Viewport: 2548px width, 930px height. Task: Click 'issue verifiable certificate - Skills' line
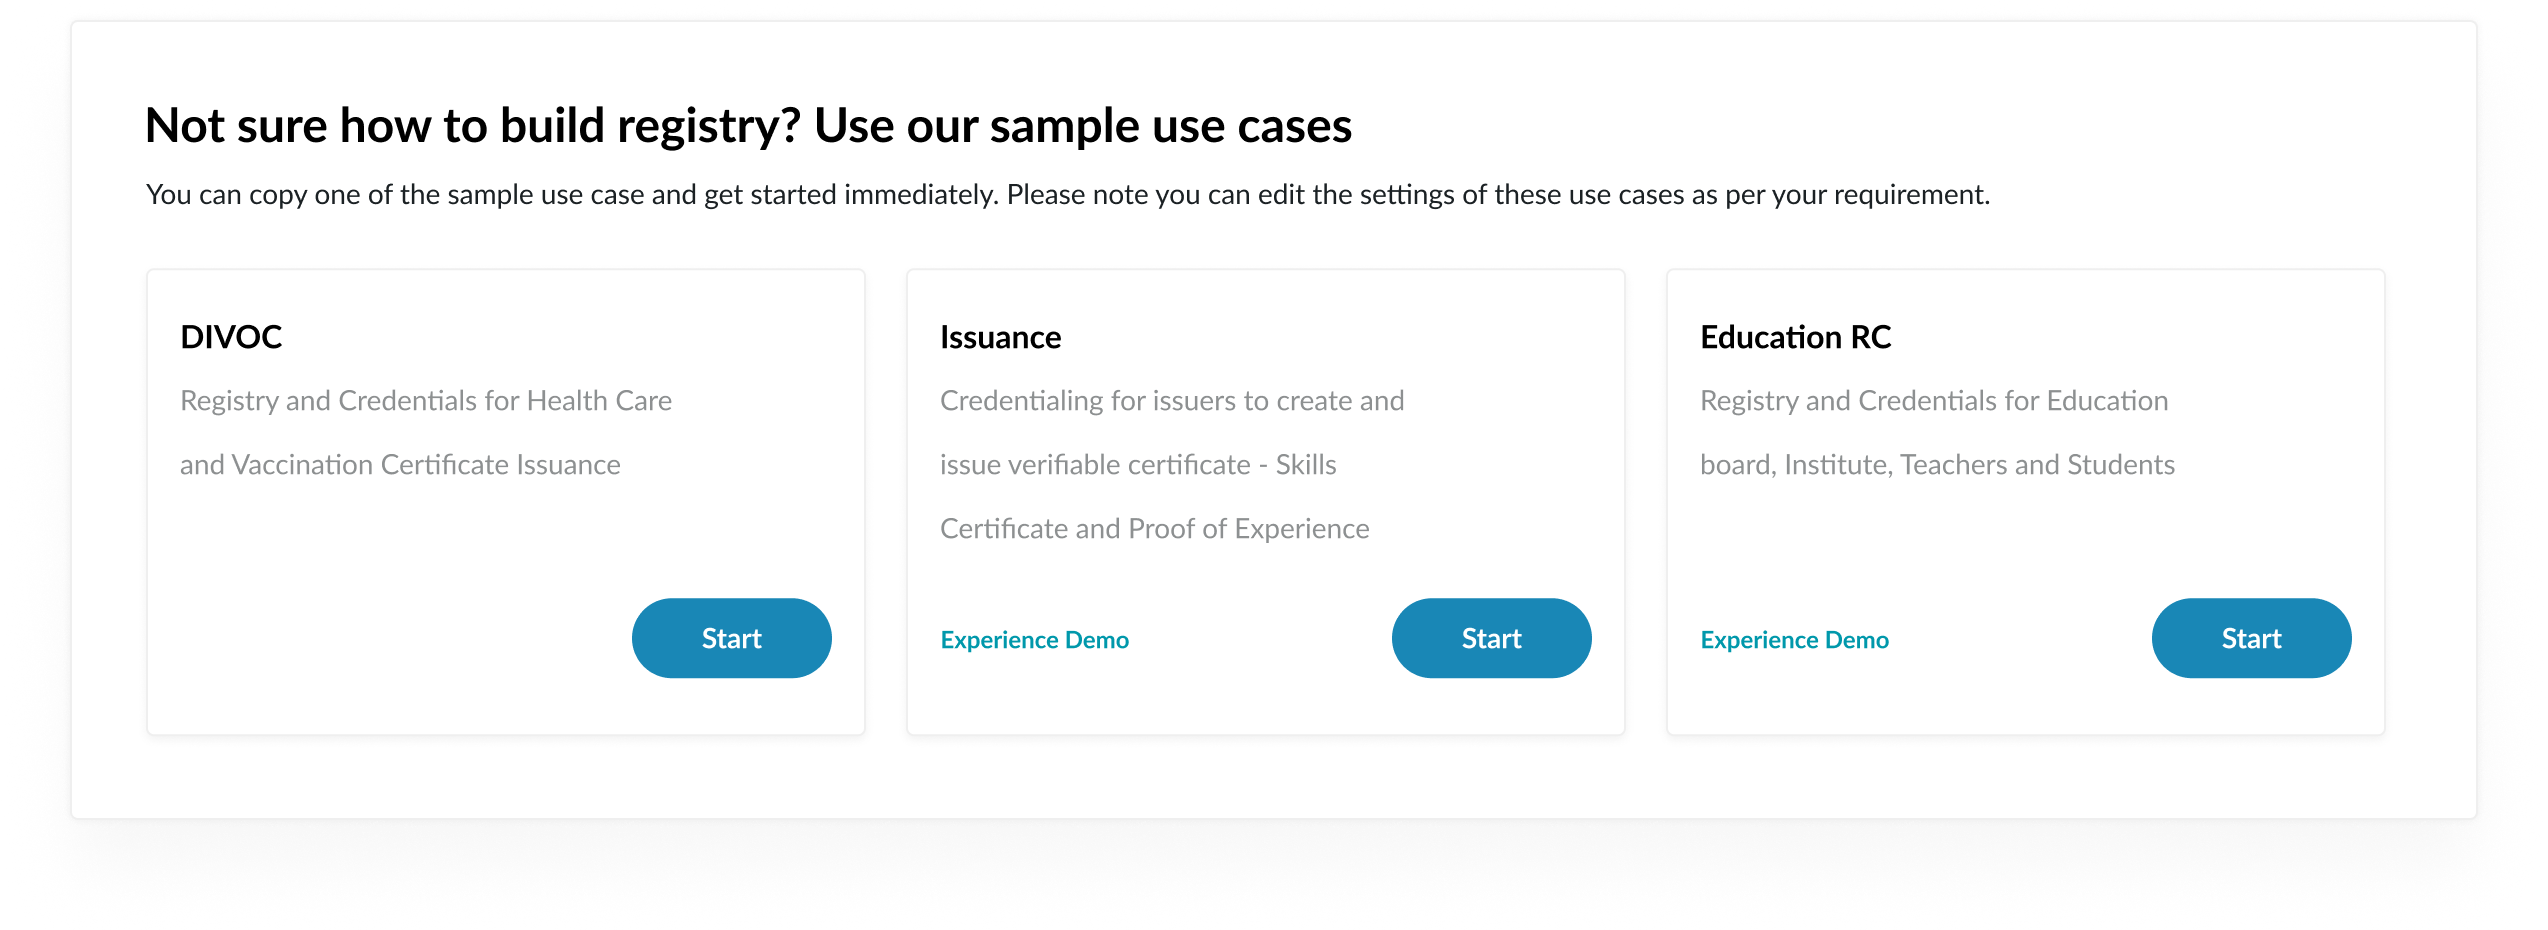coord(1138,465)
